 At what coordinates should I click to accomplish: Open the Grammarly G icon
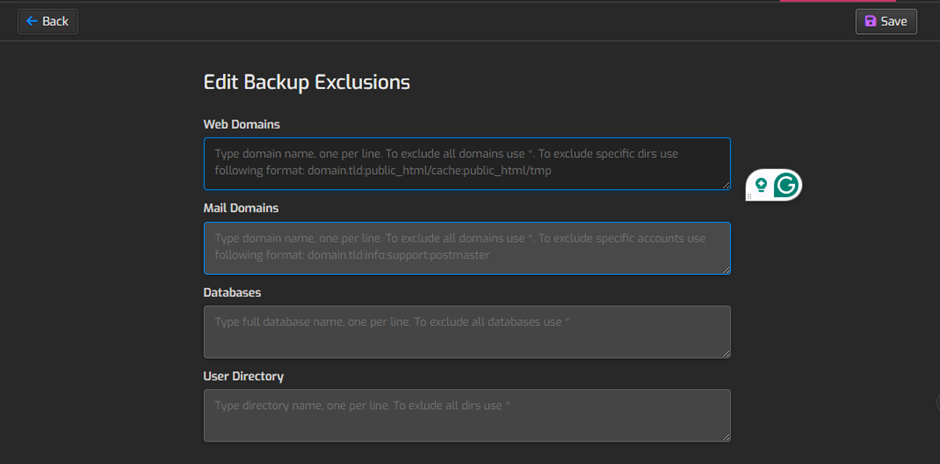(x=787, y=185)
